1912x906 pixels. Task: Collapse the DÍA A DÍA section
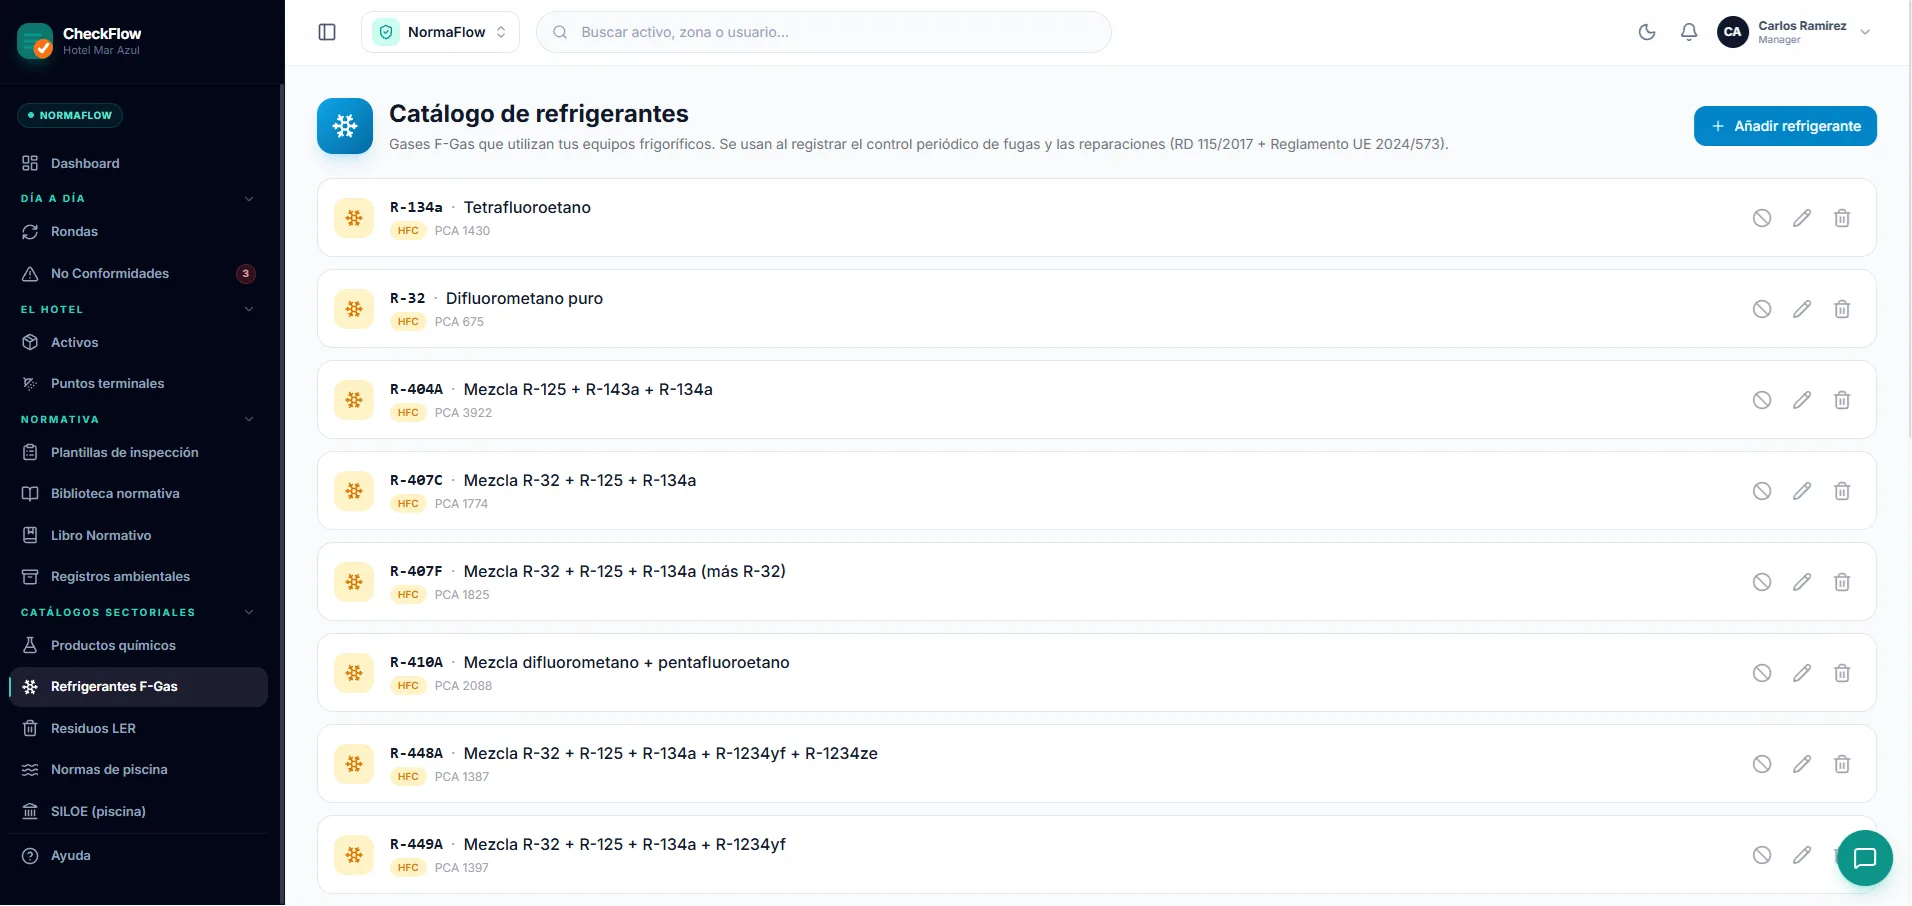pyautogui.click(x=249, y=198)
